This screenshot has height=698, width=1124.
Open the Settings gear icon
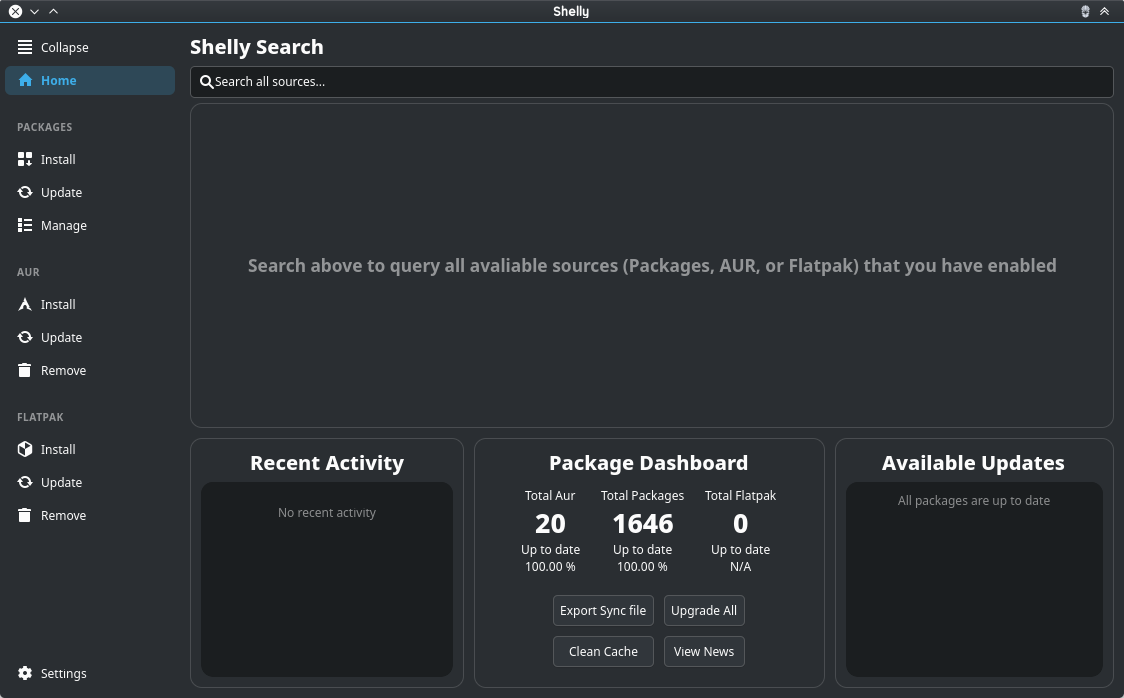[25, 673]
